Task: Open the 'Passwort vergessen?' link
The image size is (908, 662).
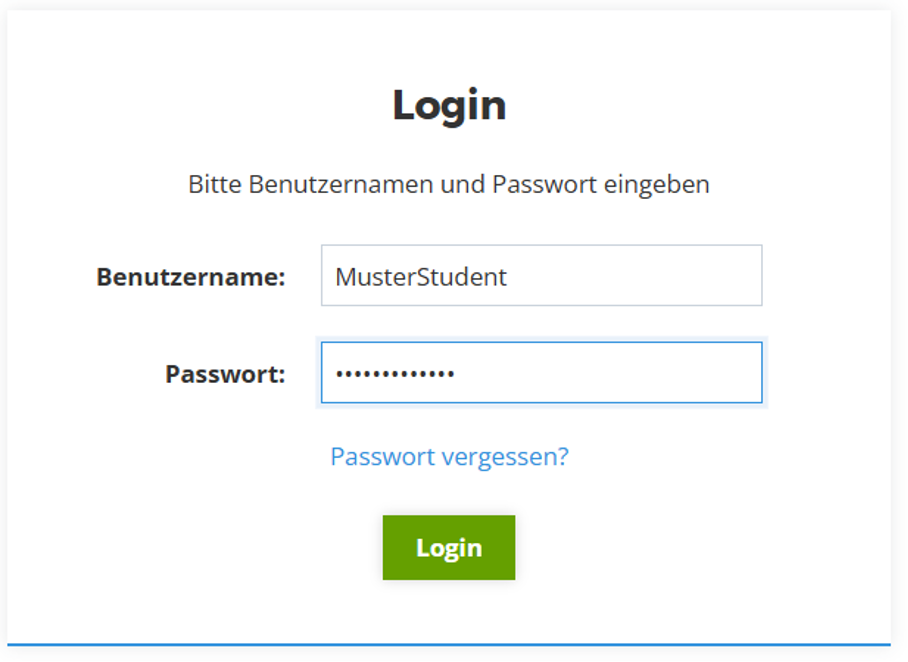Action: [x=449, y=457]
